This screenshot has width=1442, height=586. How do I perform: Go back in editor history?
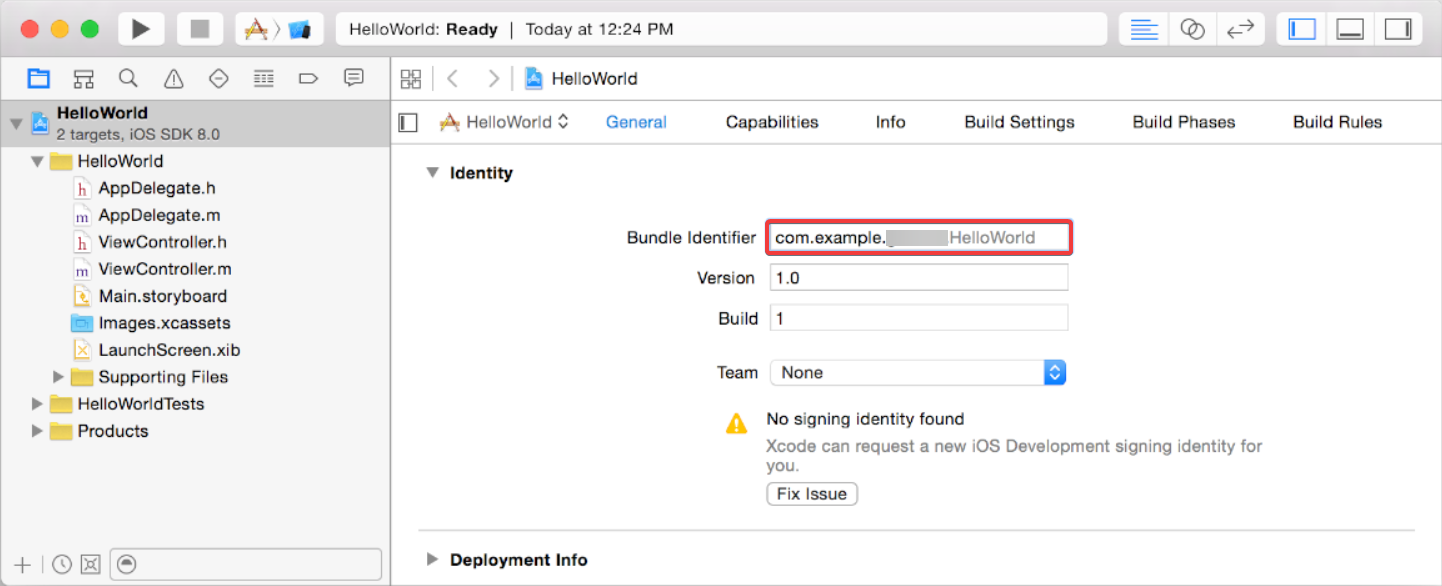(452, 79)
